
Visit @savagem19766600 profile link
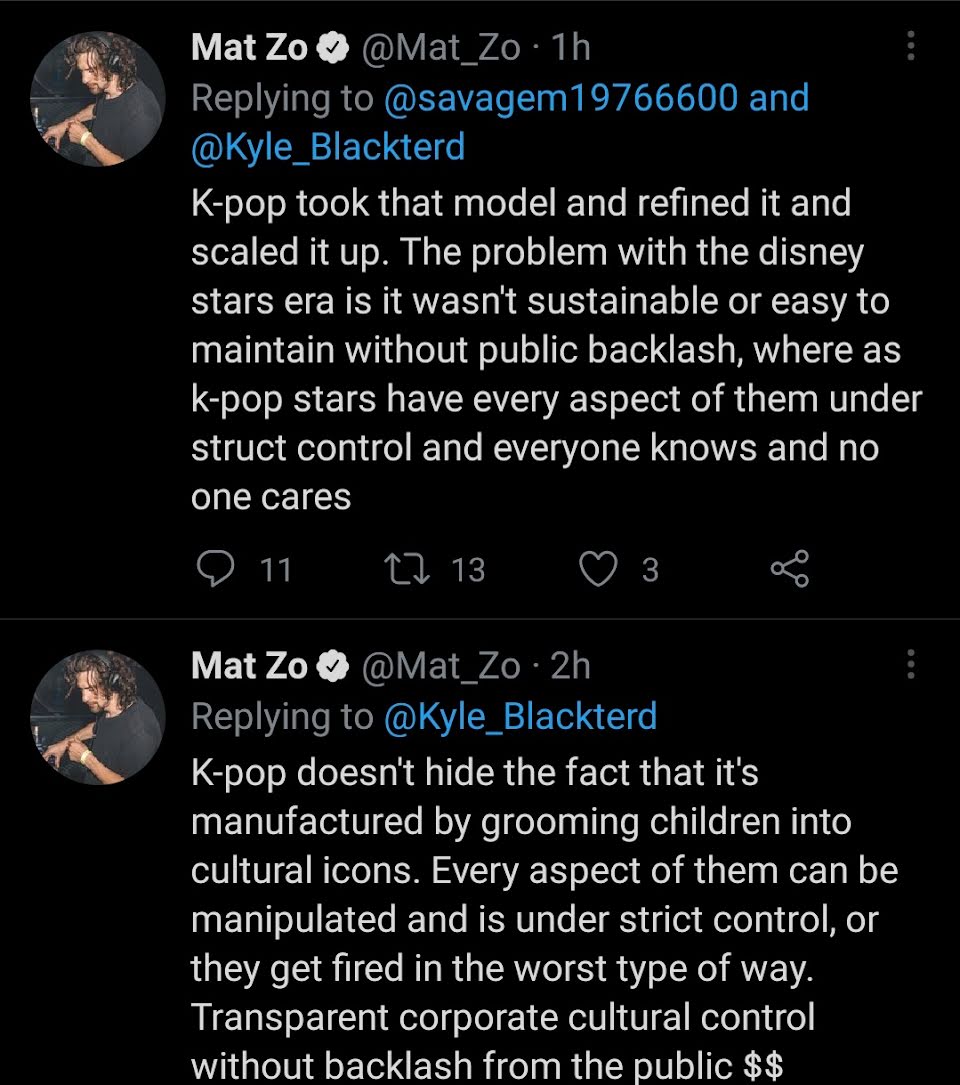pos(560,98)
